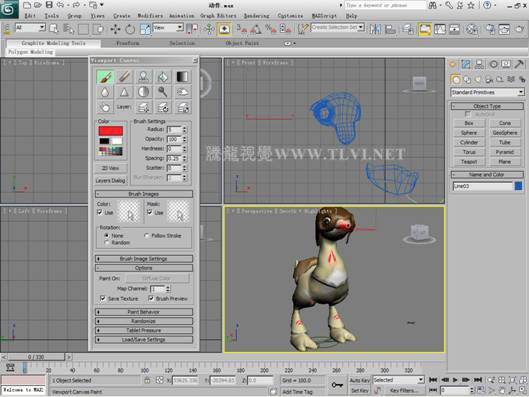Click the object name field Line03
Screen dimensions: 529x397
click(482, 186)
